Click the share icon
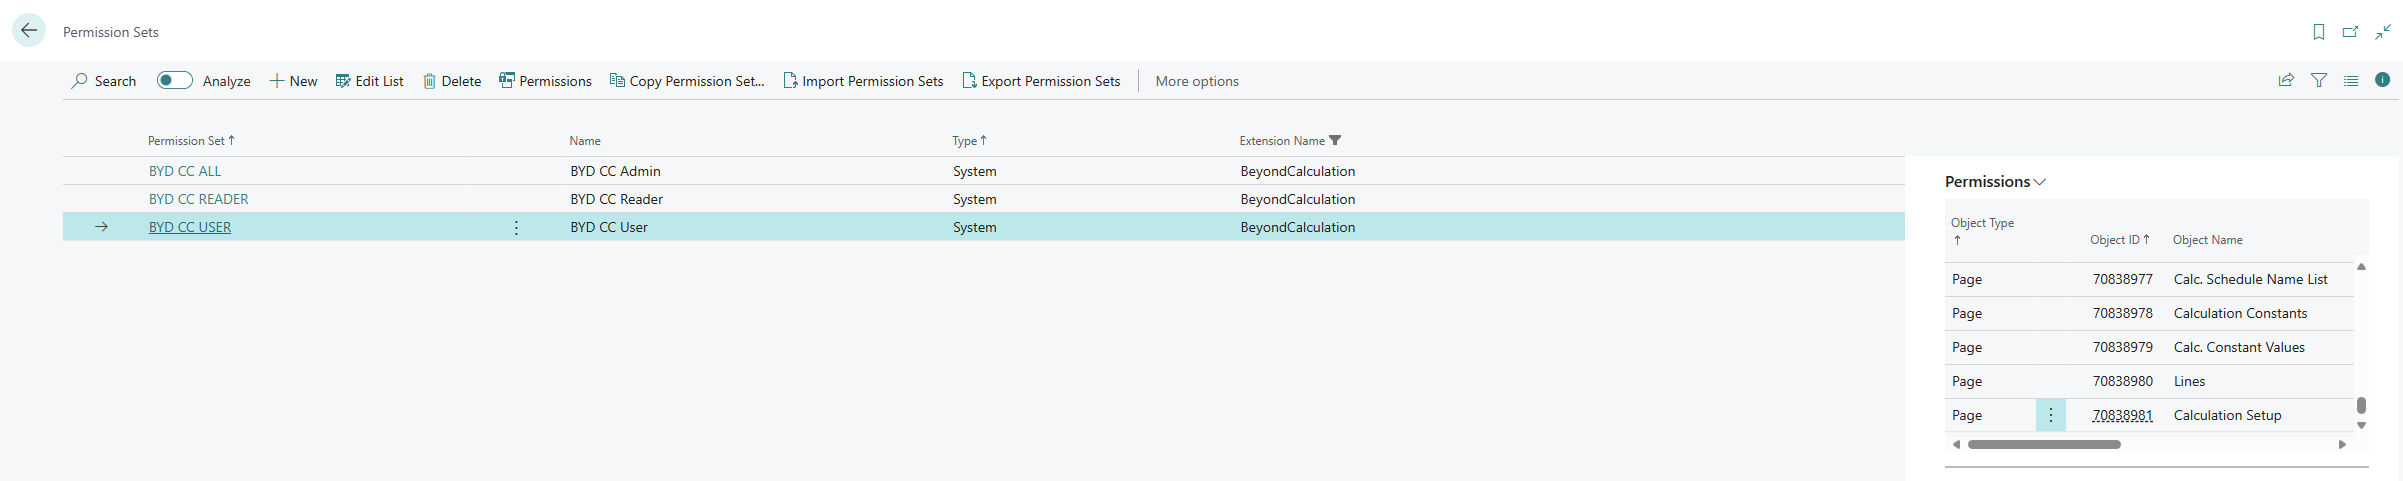This screenshot has width=2403, height=481. [x=2286, y=80]
